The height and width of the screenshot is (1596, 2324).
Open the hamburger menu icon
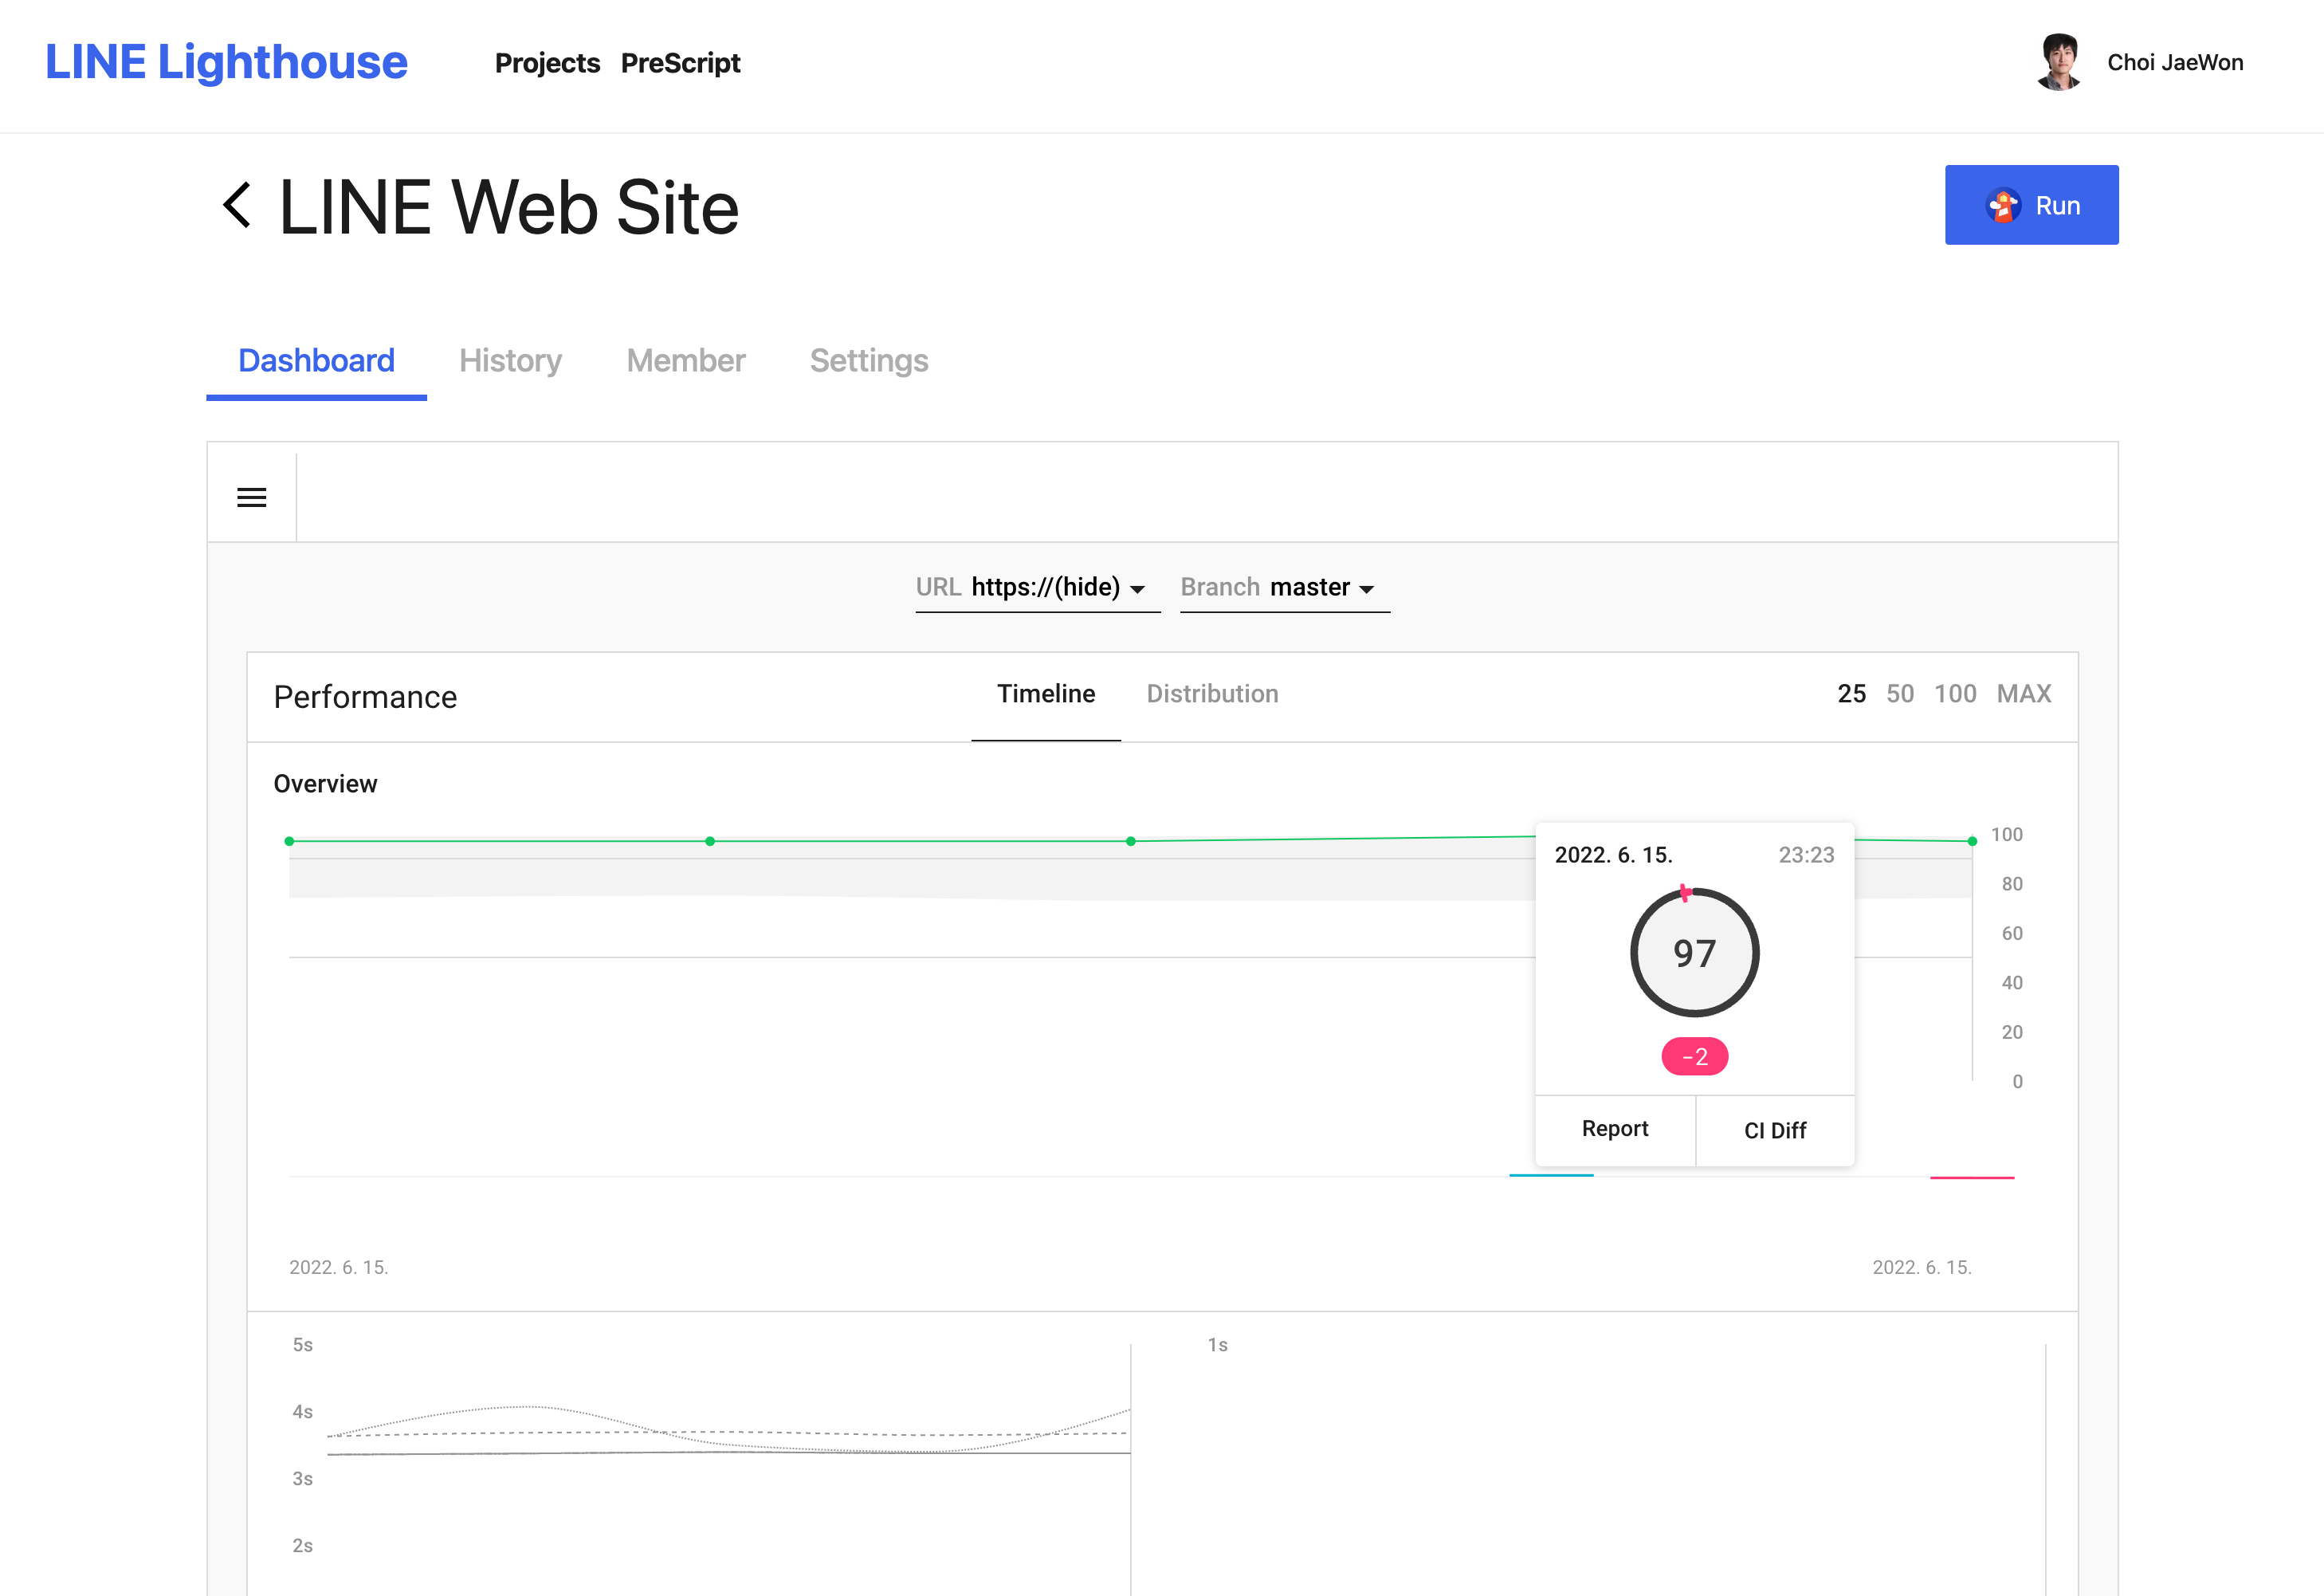click(x=252, y=497)
